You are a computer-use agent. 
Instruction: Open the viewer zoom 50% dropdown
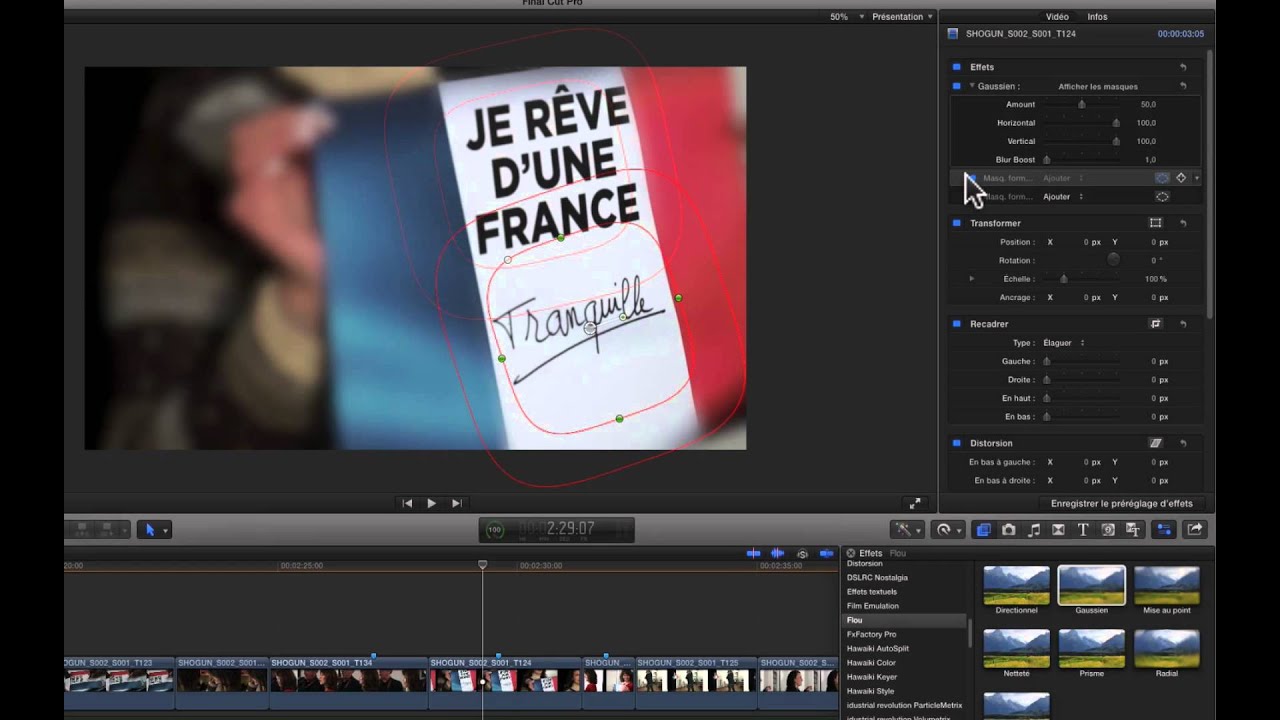[x=847, y=17]
